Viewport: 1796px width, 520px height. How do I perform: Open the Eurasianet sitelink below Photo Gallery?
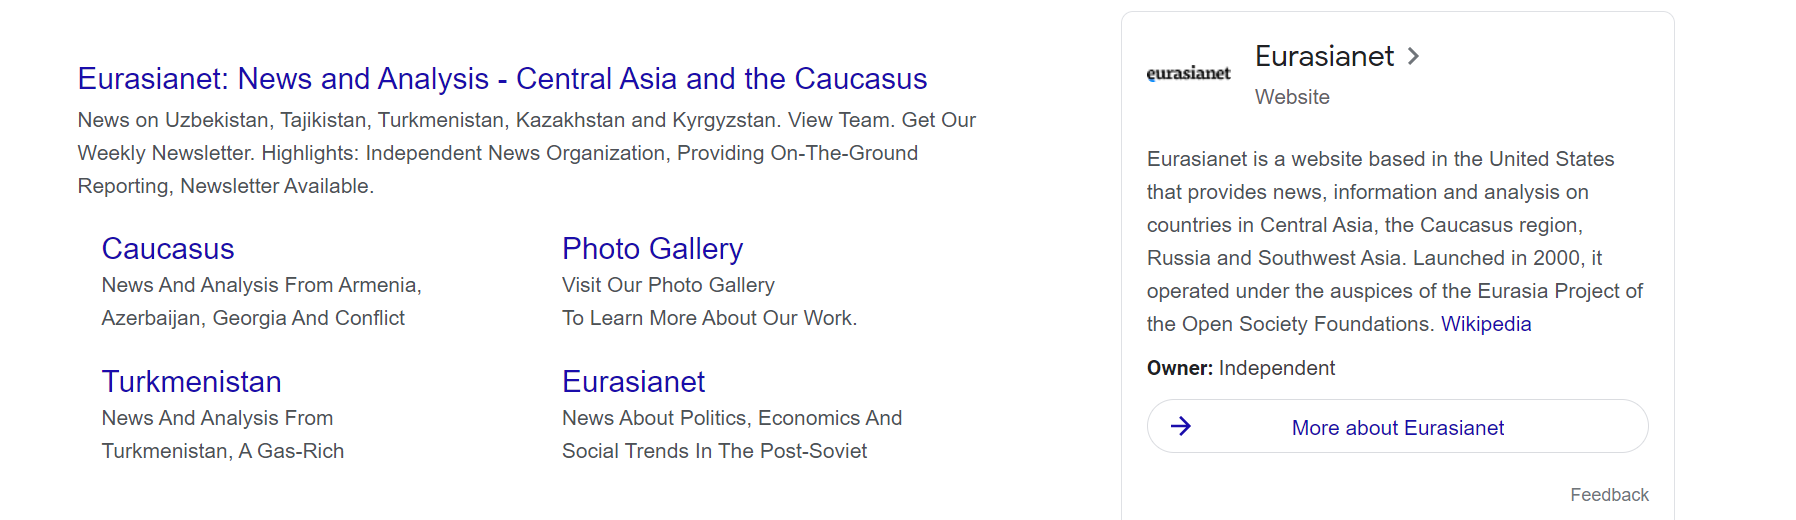(x=633, y=381)
